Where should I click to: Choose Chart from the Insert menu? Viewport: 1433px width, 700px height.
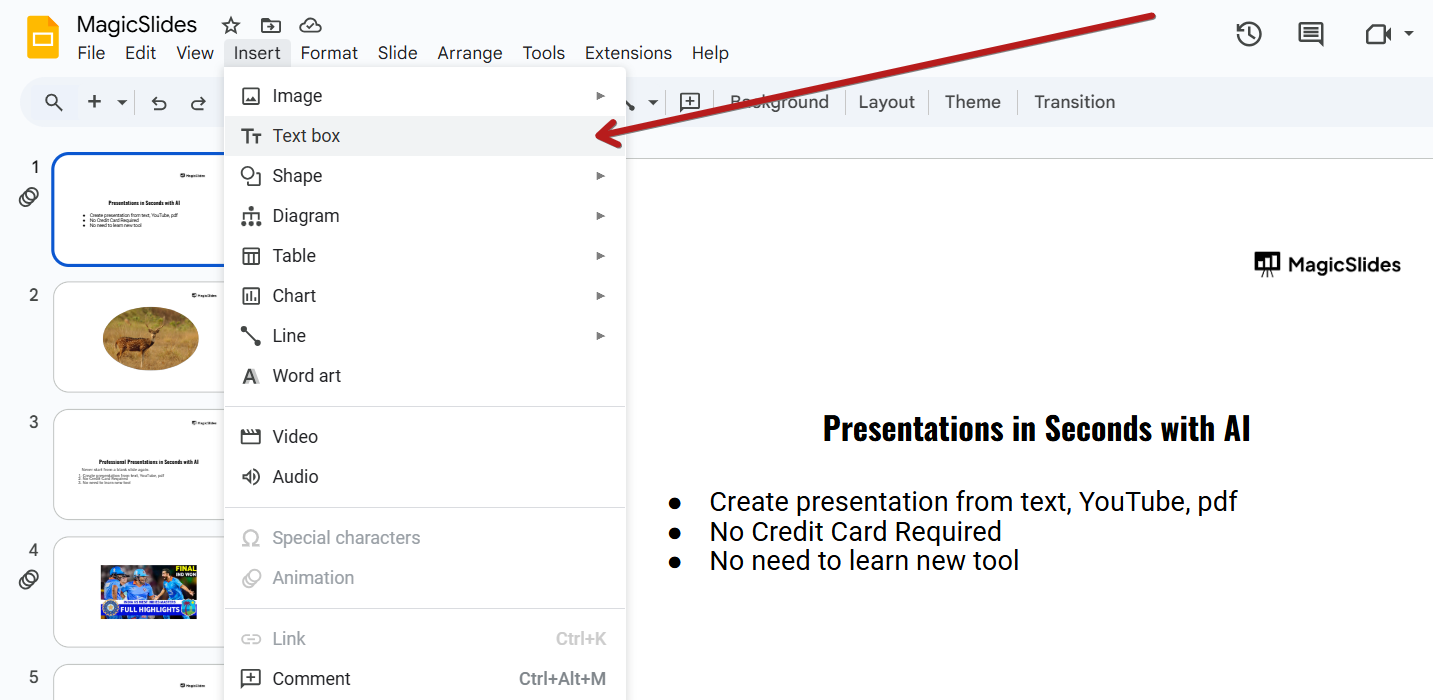(425, 296)
